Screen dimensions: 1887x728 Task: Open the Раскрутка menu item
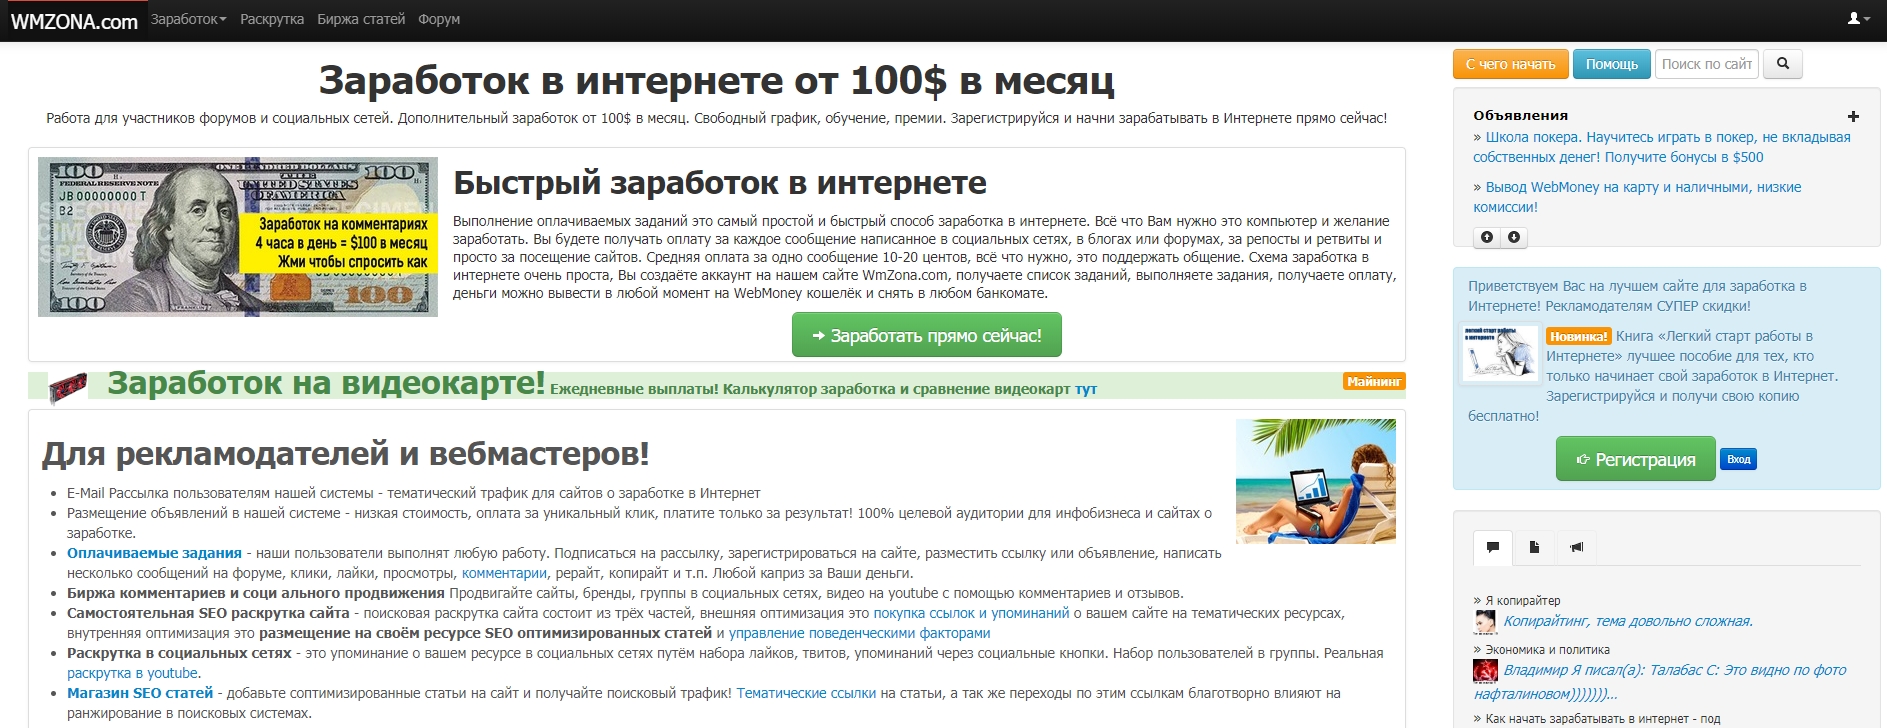[x=272, y=19]
